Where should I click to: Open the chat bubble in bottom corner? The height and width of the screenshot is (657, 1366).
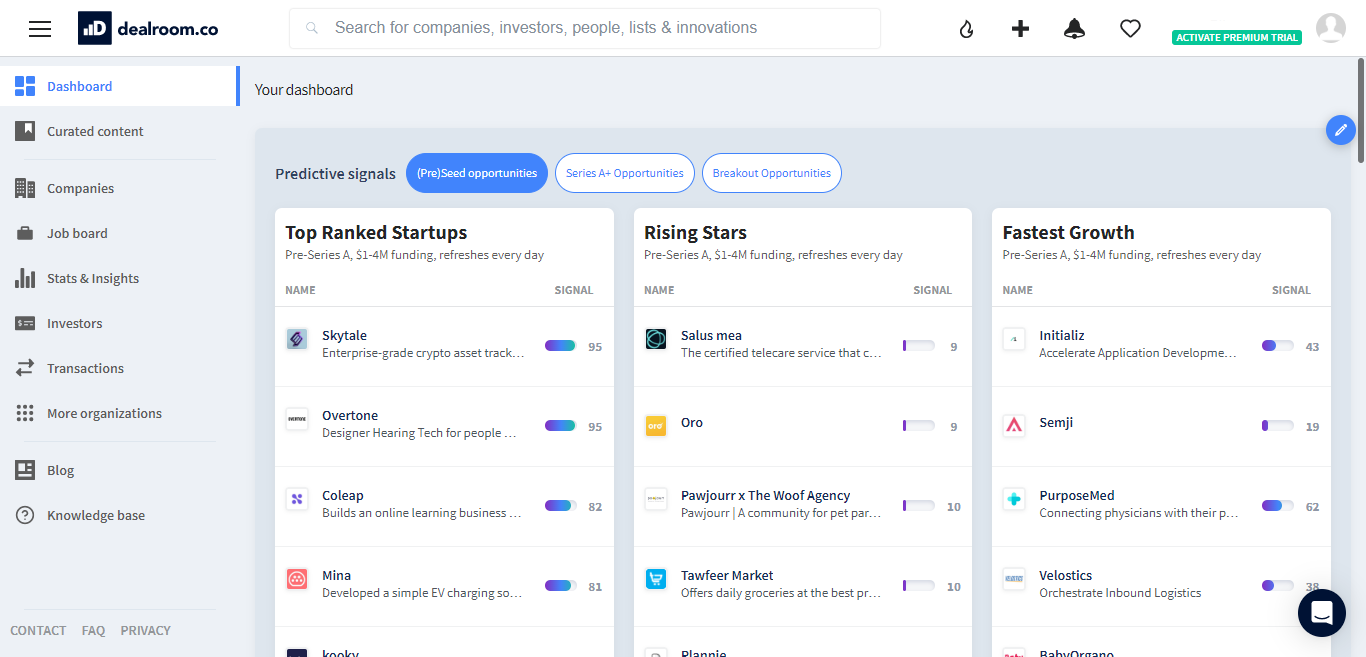(1321, 613)
